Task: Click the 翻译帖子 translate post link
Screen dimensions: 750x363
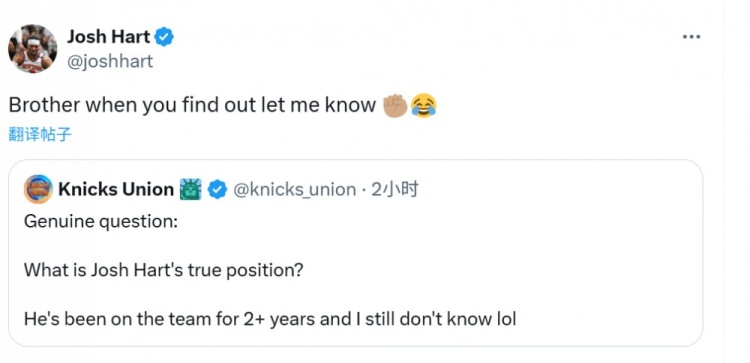Action: point(40,134)
